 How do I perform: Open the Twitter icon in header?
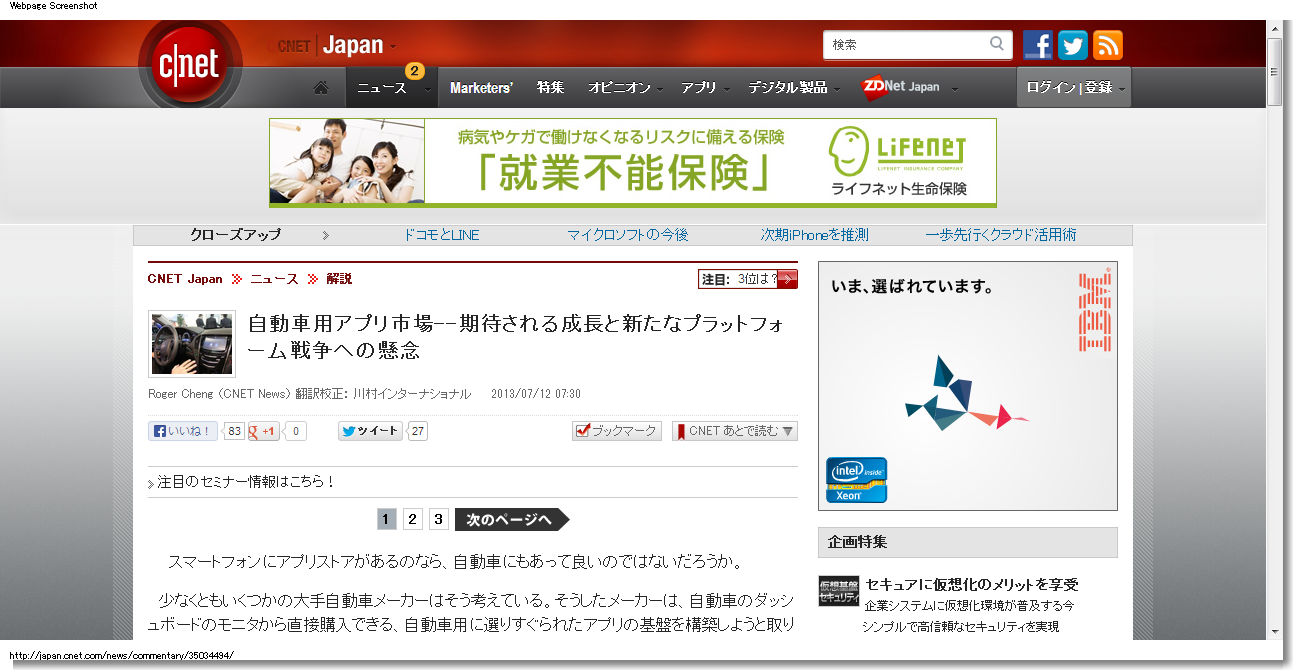[1073, 45]
